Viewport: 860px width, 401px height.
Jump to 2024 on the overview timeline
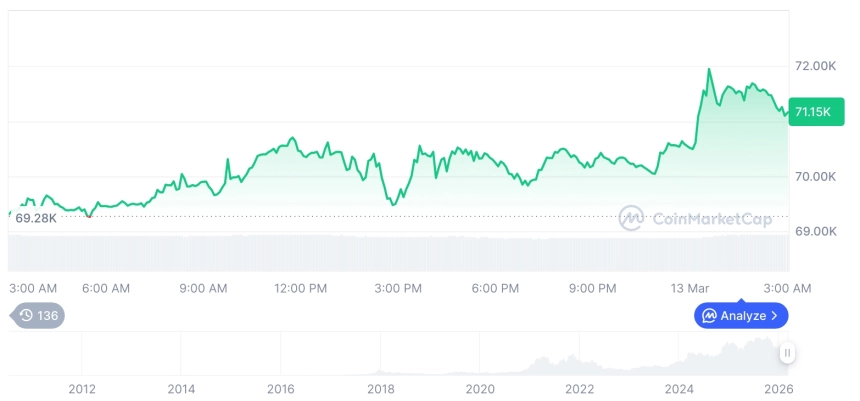[x=679, y=389]
